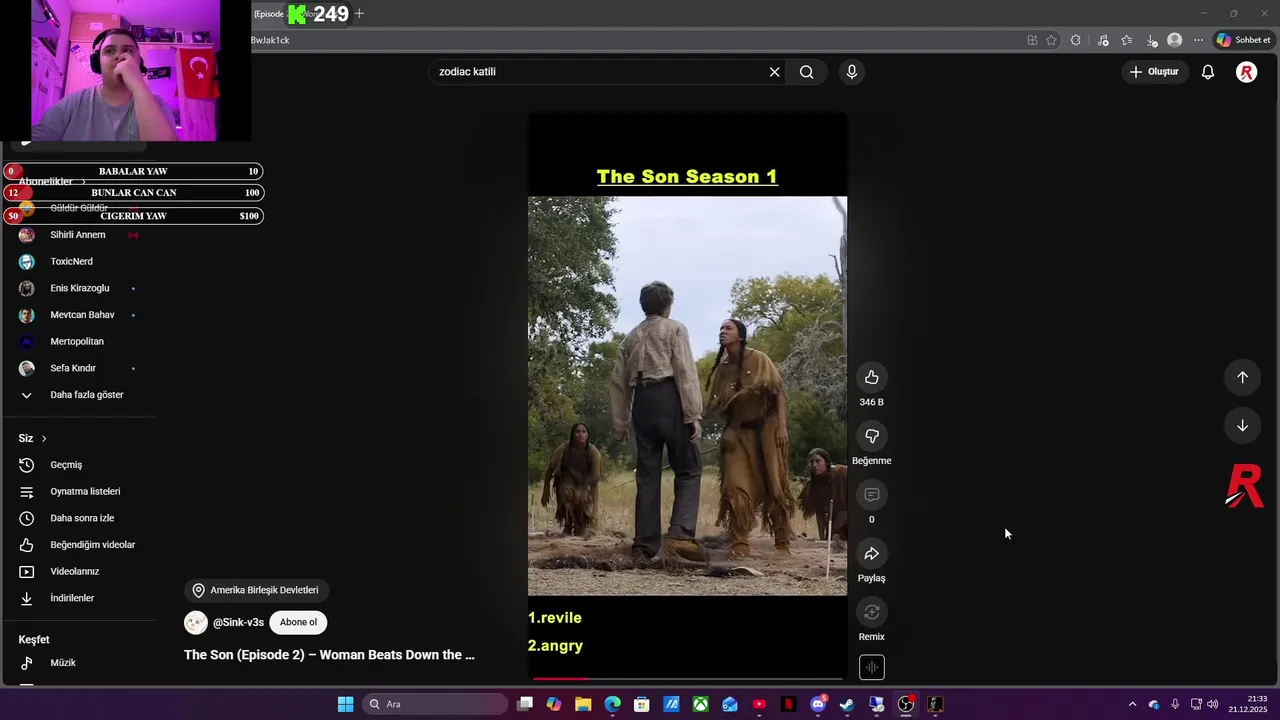
Task: Open the Remix option
Action: click(871, 612)
